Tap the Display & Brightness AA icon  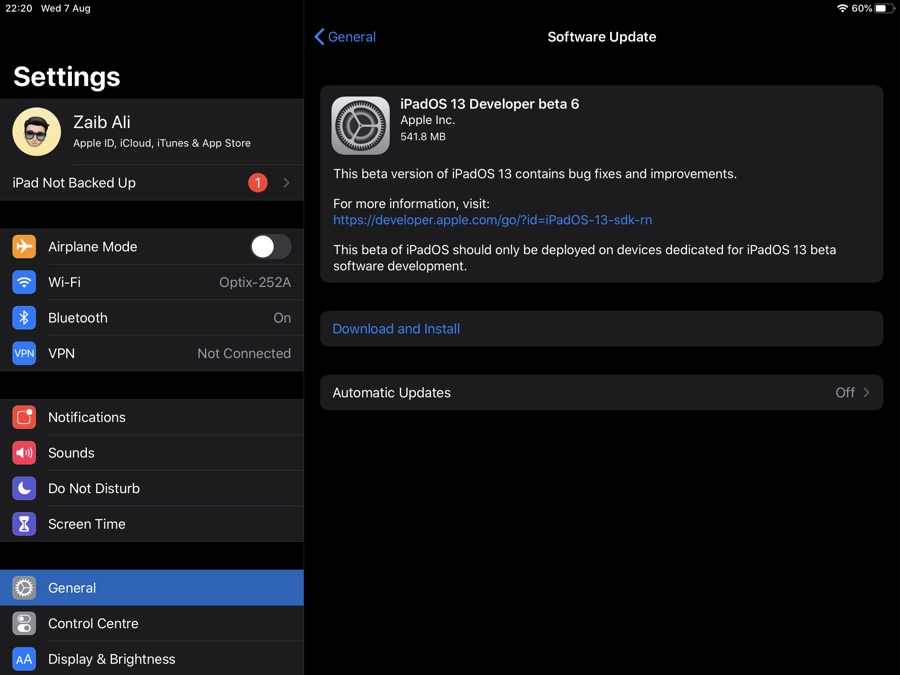click(x=24, y=659)
